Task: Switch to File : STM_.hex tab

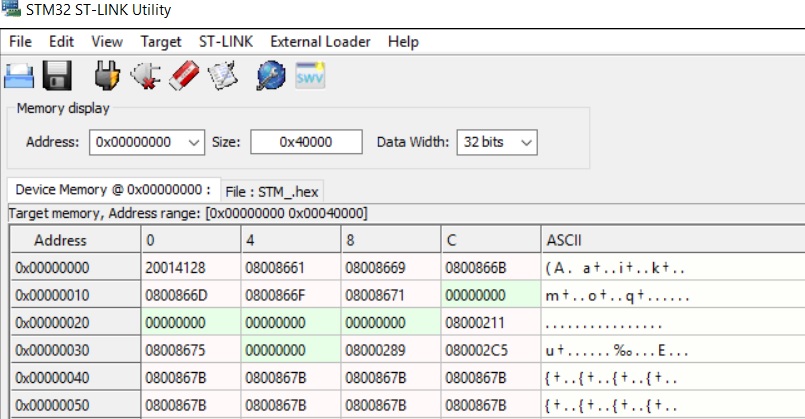Action: click(x=272, y=192)
